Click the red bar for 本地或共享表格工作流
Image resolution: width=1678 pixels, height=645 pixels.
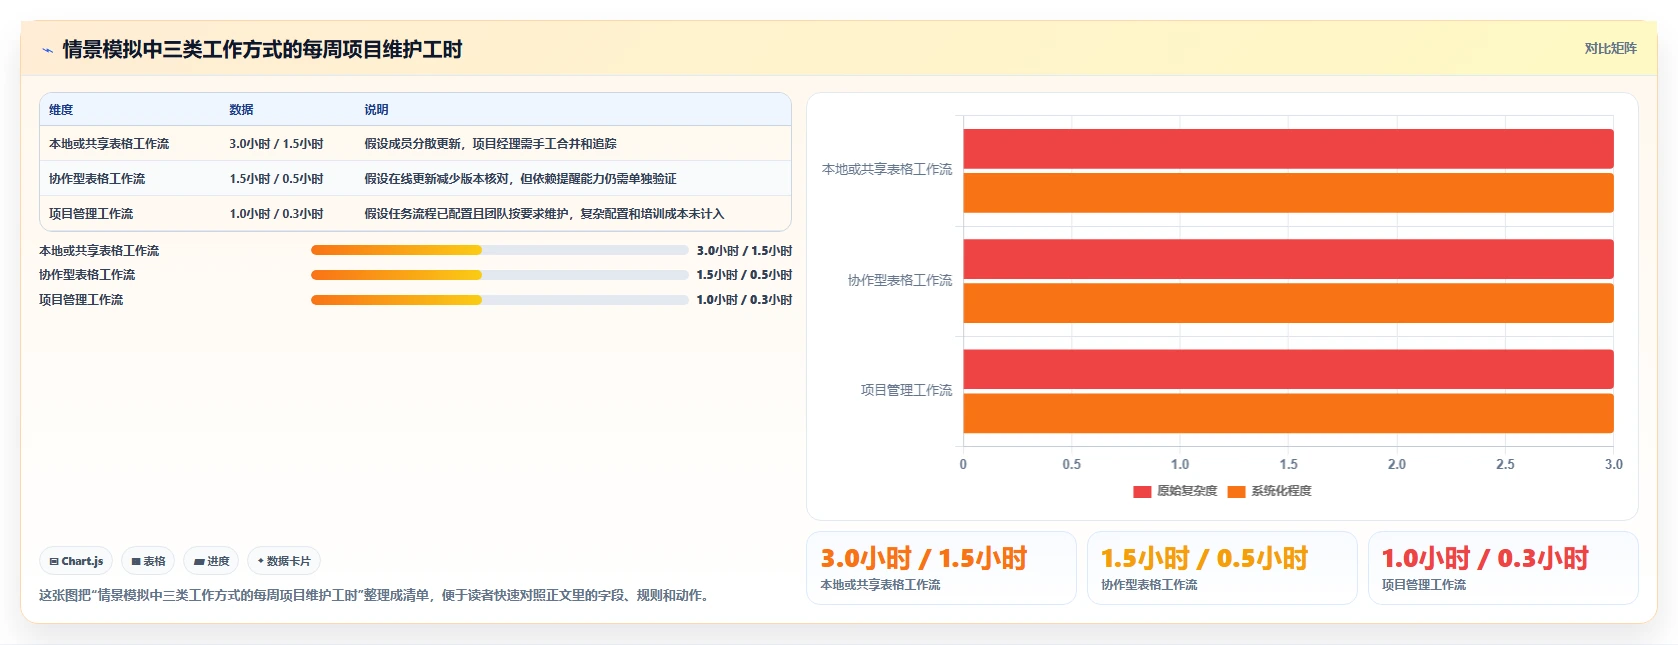click(1288, 149)
